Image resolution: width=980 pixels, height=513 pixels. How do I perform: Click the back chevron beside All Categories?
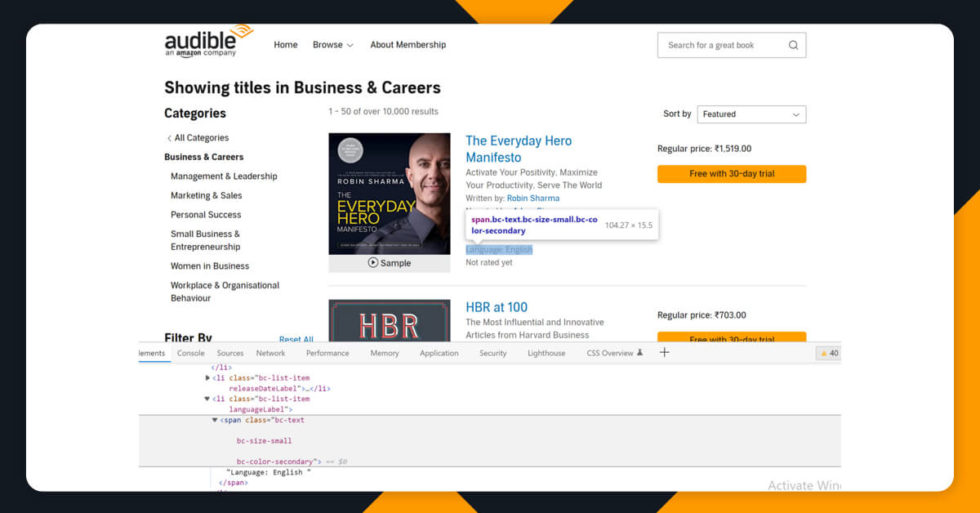[x=169, y=138]
